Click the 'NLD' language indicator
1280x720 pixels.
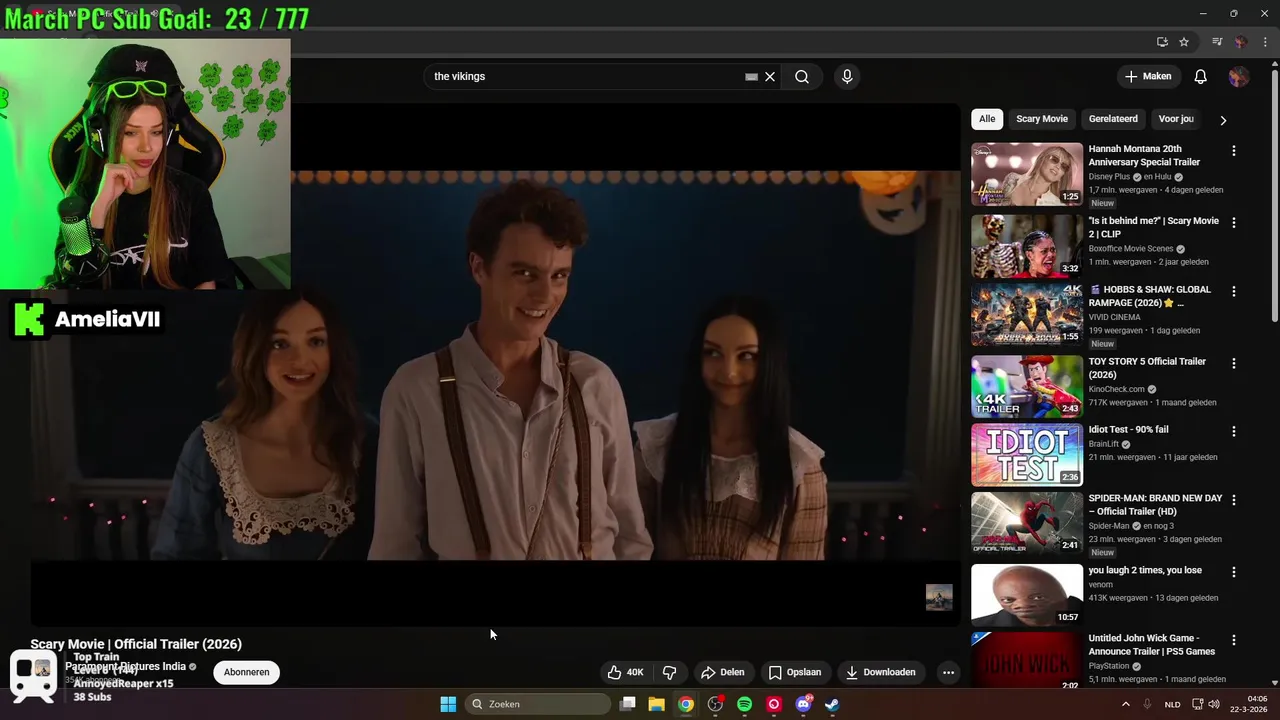pyautogui.click(x=1172, y=704)
